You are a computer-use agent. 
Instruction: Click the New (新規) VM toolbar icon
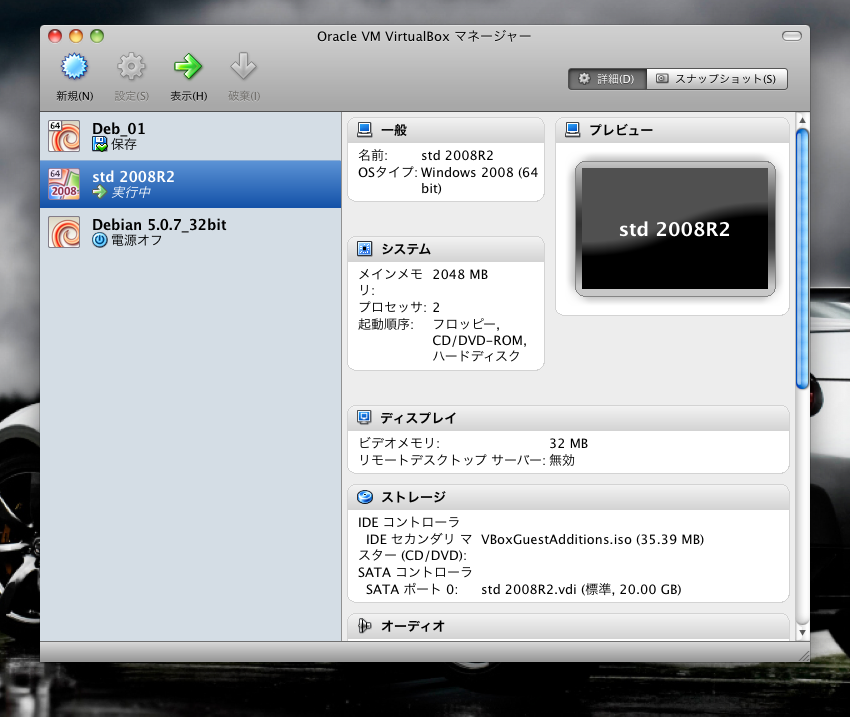coord(74,67)
